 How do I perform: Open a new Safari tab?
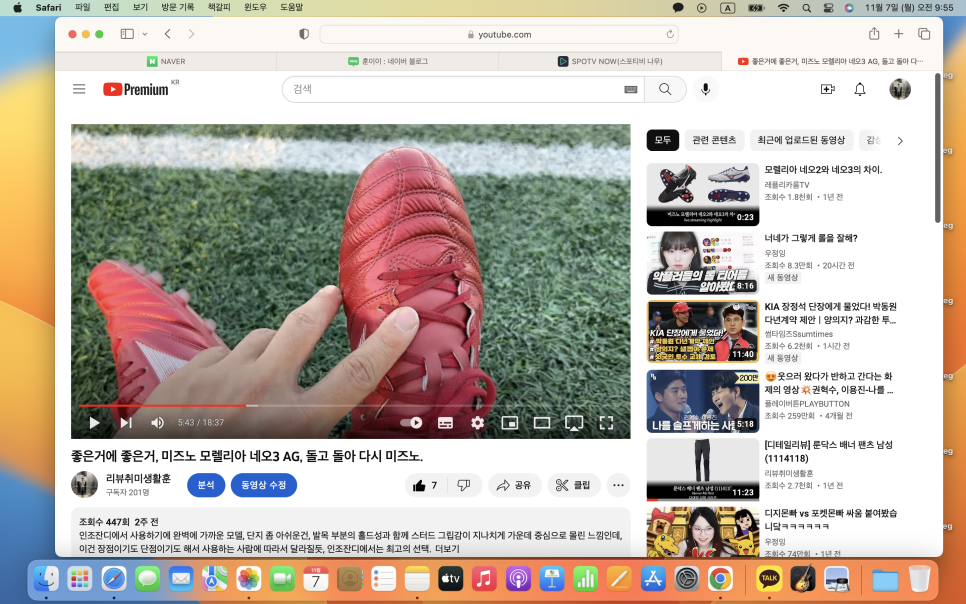click(899, 34)
